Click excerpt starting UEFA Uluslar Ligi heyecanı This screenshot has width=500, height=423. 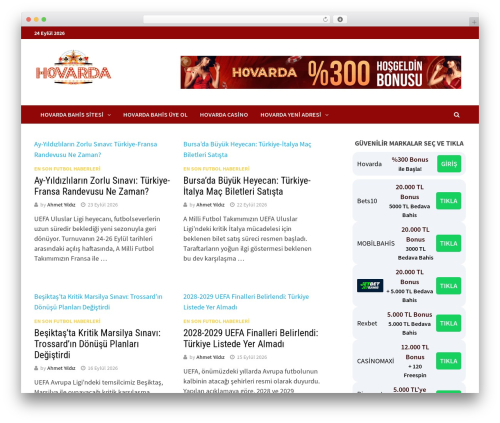(97, 239)
